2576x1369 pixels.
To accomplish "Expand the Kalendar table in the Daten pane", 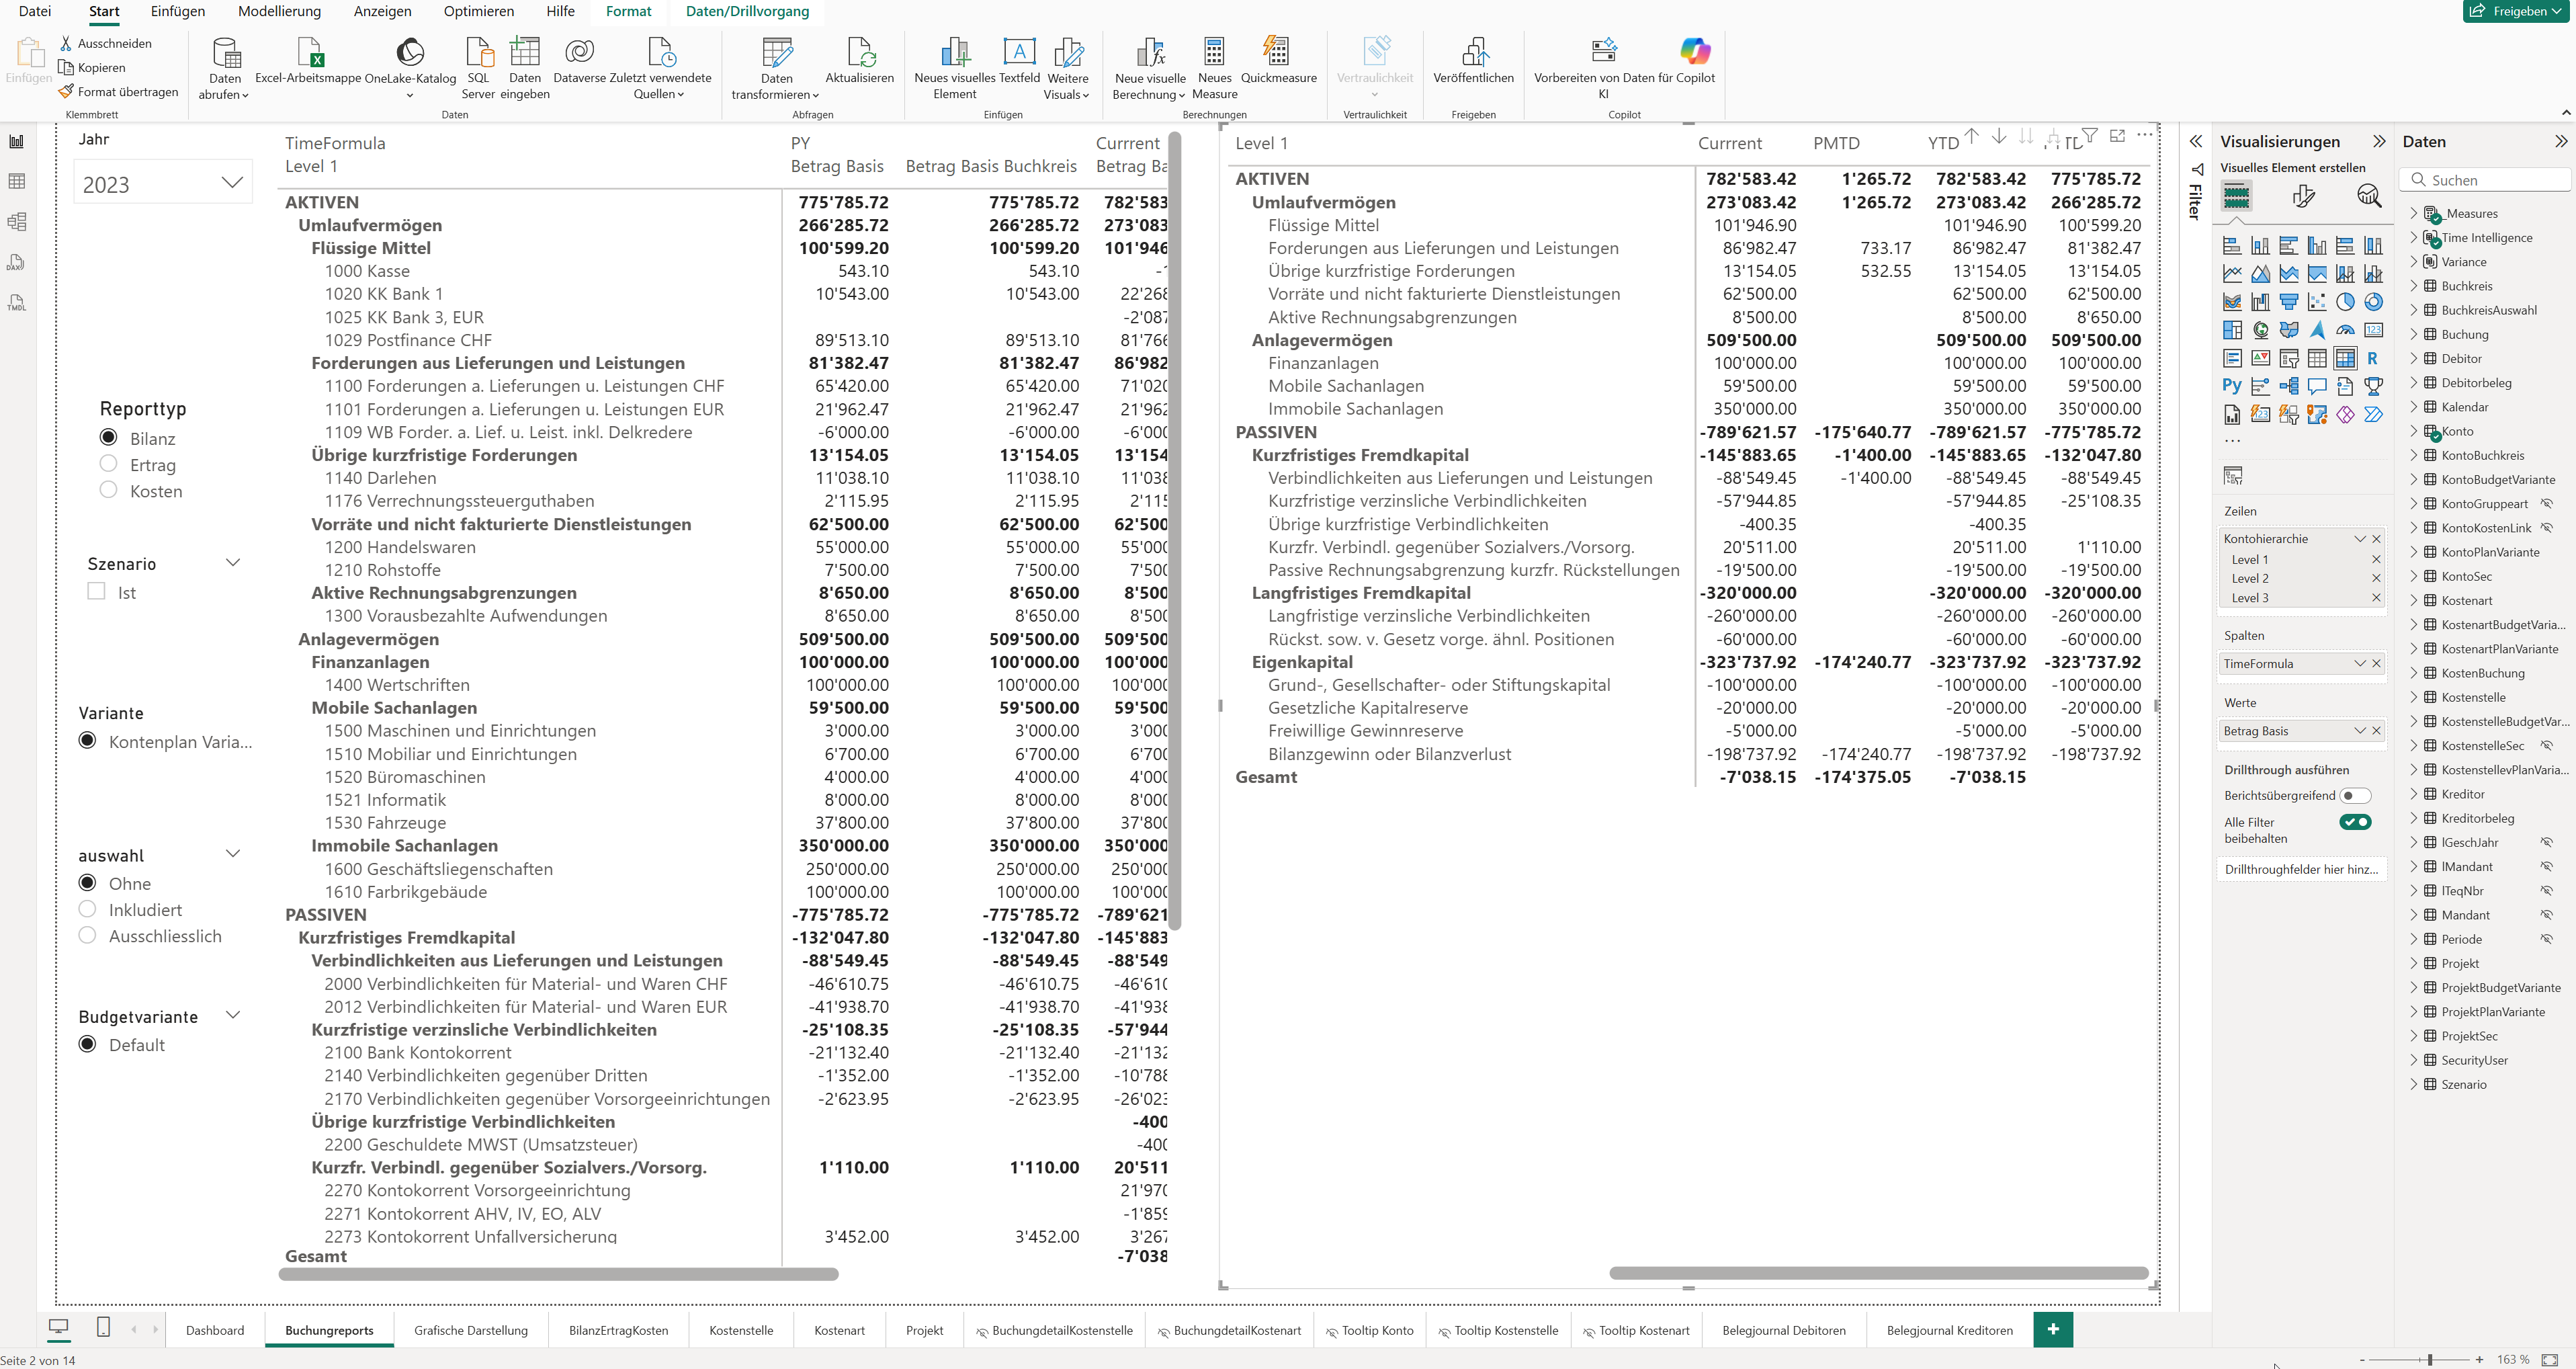I will point(2413,407).
